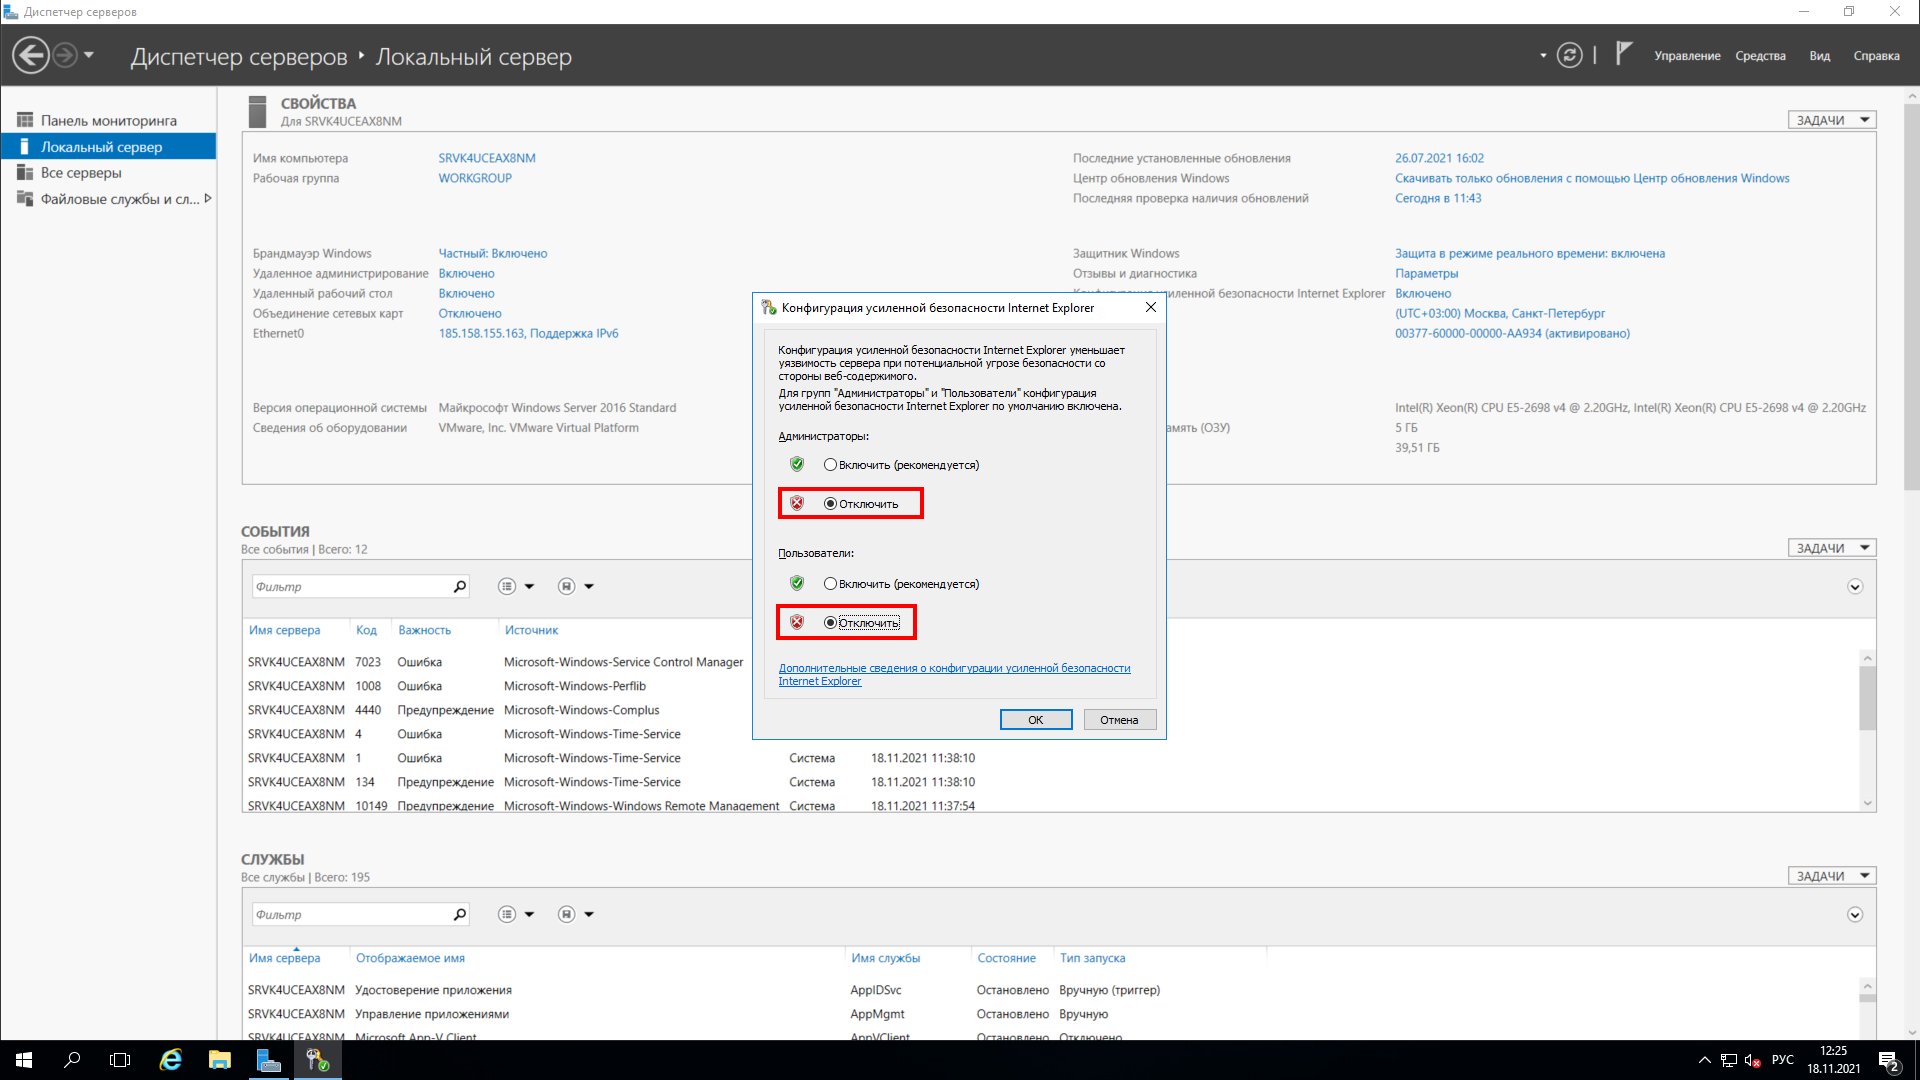The height and width of the screenshot is (1080, 1920).
Task: Click the Events filter search magnifier icon
Action: point(460,587)
